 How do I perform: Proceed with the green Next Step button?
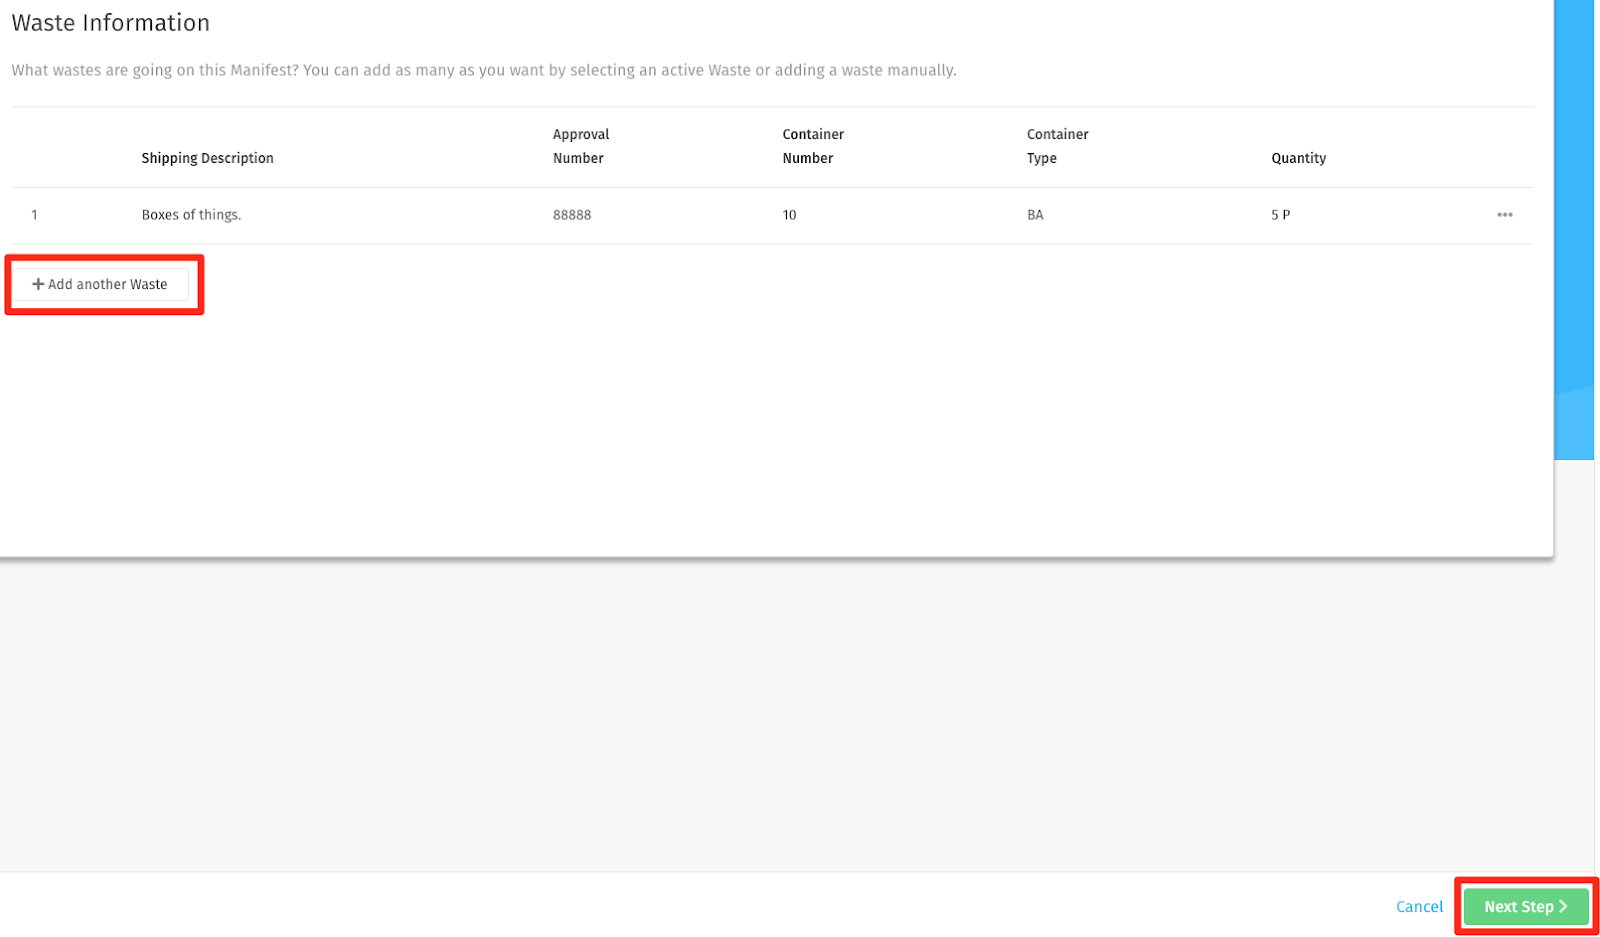(1526, 906)
